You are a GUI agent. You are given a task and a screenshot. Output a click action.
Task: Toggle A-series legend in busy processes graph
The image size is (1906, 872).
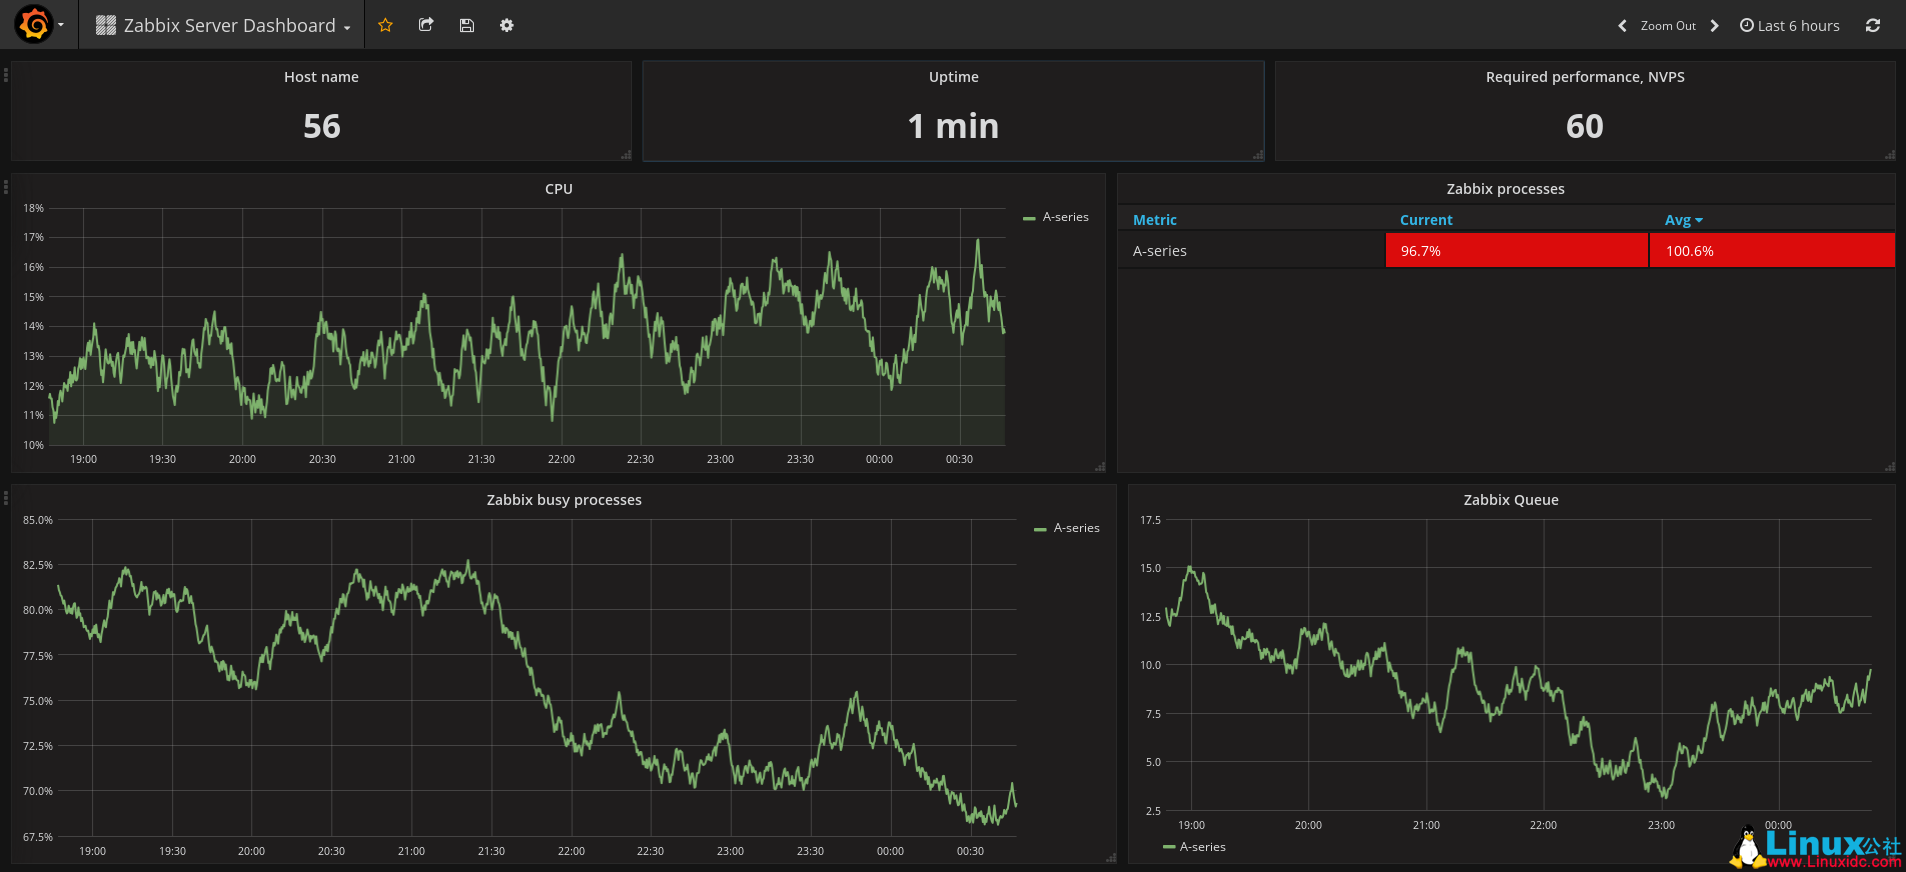pos(1077,528)
